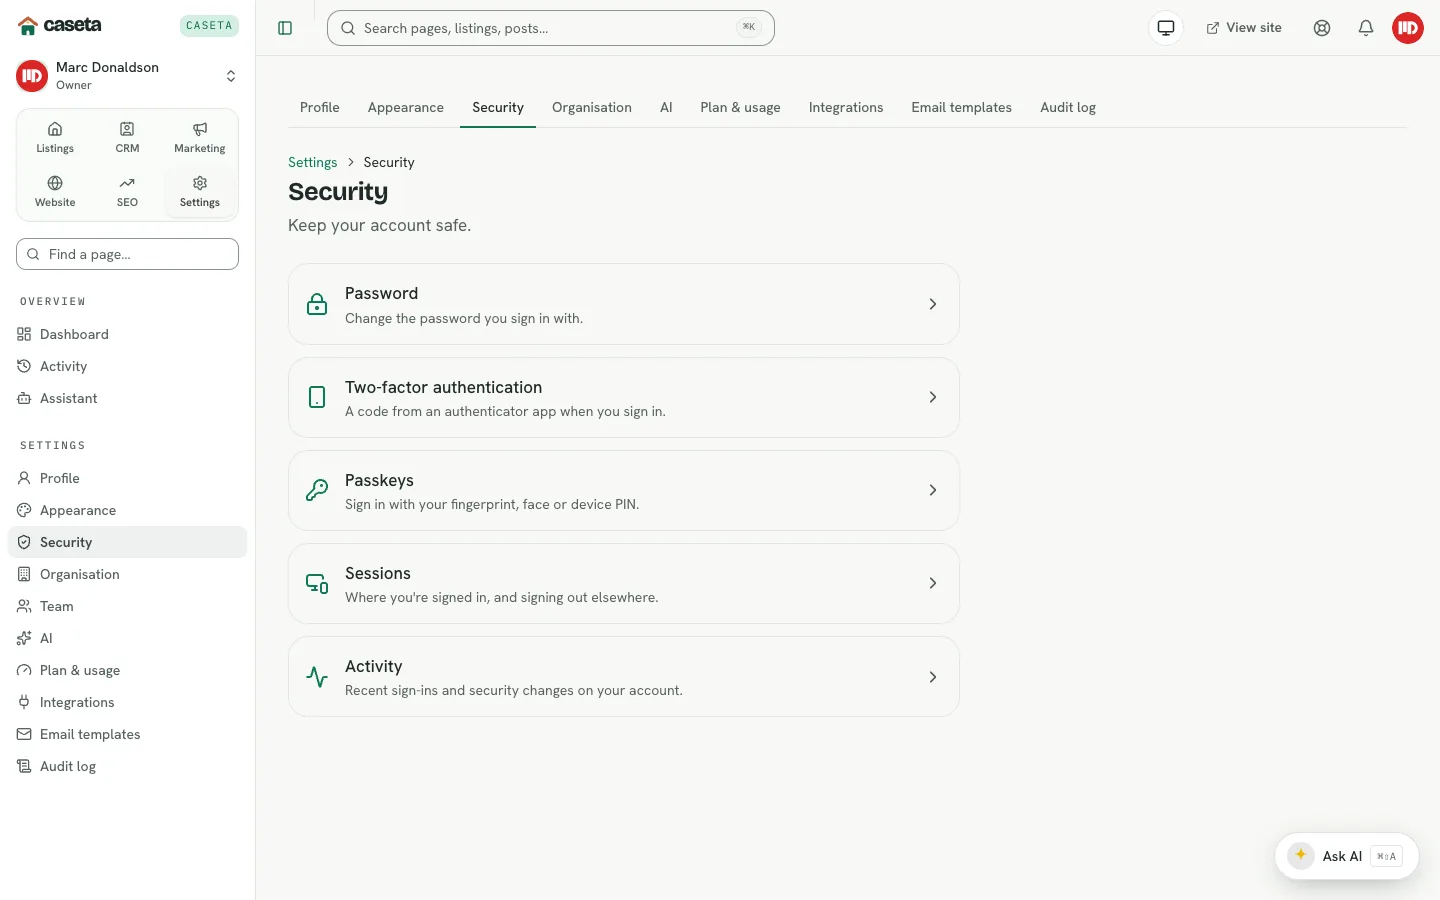1440x900 pixels.
Task: Click the Ask AI sparkle button
Action: pyautogui.click(x=1347, y=856)
